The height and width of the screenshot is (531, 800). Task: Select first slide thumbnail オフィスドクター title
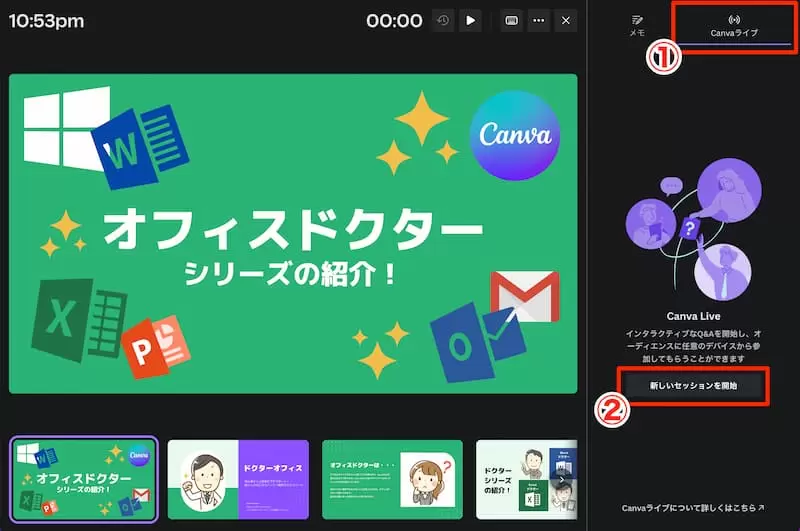coord(84,479)
